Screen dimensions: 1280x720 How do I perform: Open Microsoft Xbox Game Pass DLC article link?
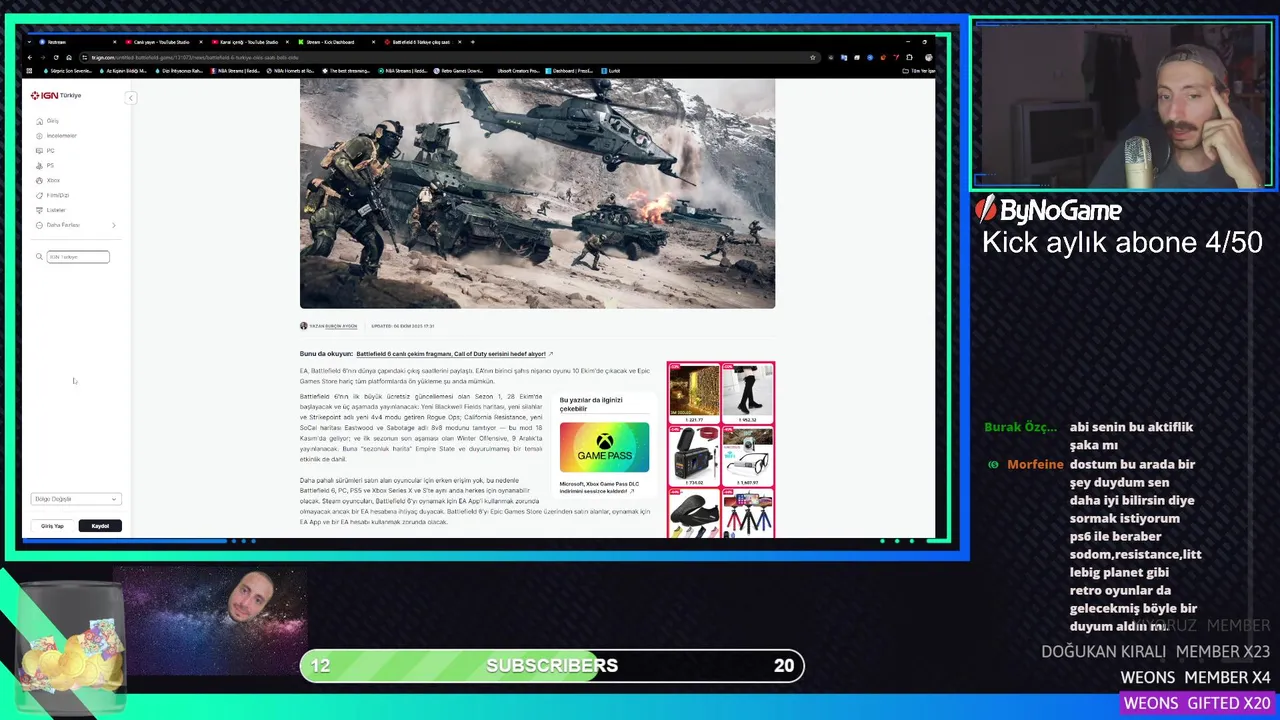coord(599,487)
